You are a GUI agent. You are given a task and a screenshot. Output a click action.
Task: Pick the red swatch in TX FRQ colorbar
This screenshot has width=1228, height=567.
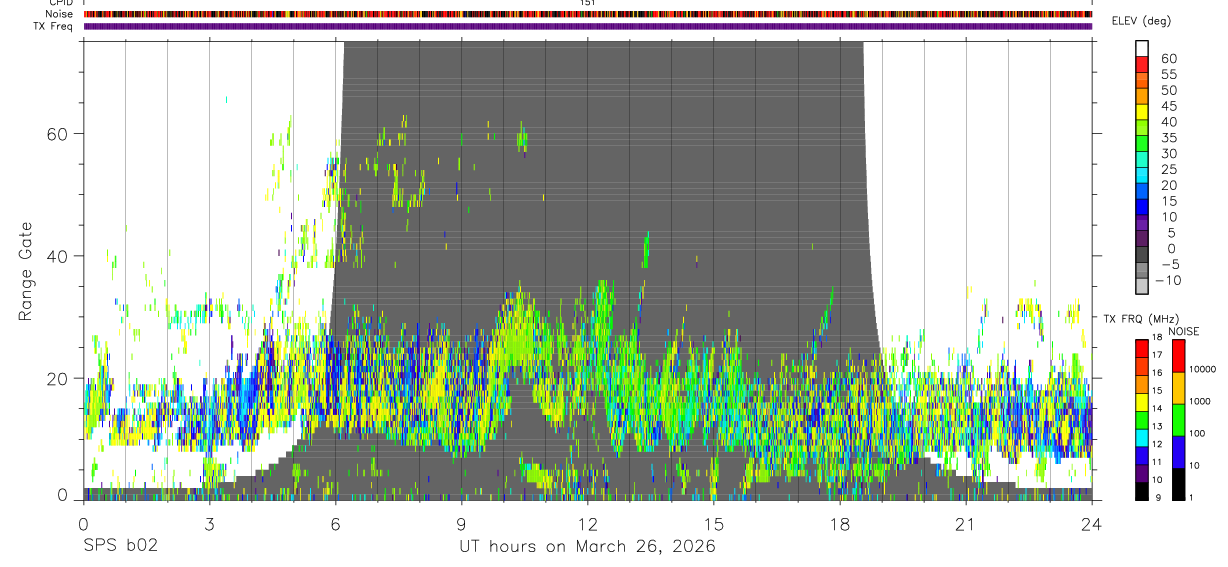tap(1141, 348)
